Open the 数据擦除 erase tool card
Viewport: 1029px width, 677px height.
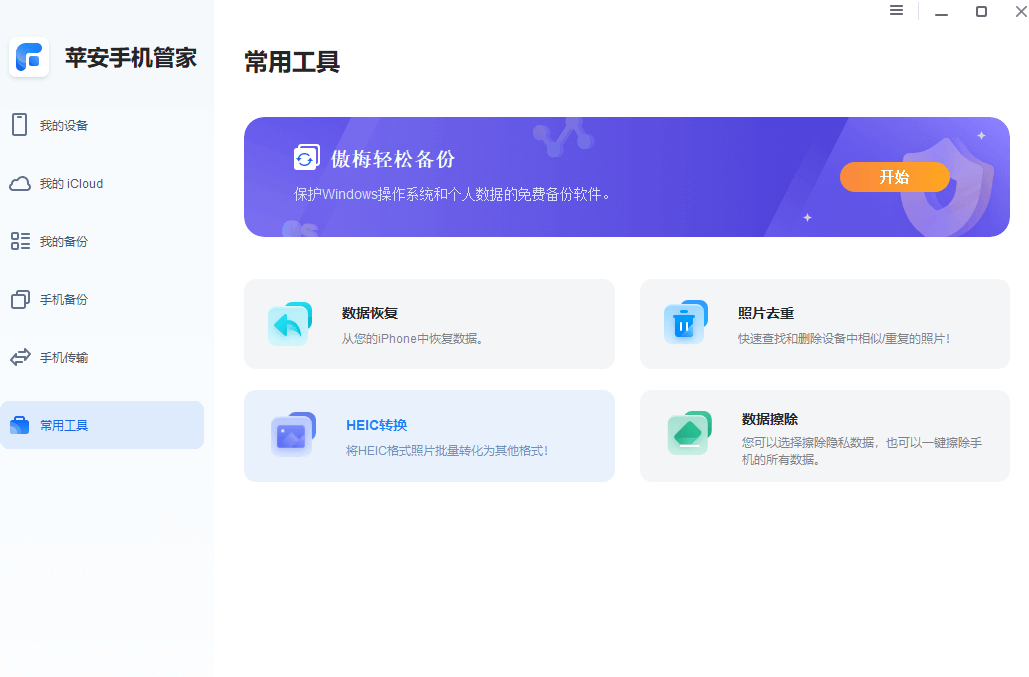pos(825,436)
